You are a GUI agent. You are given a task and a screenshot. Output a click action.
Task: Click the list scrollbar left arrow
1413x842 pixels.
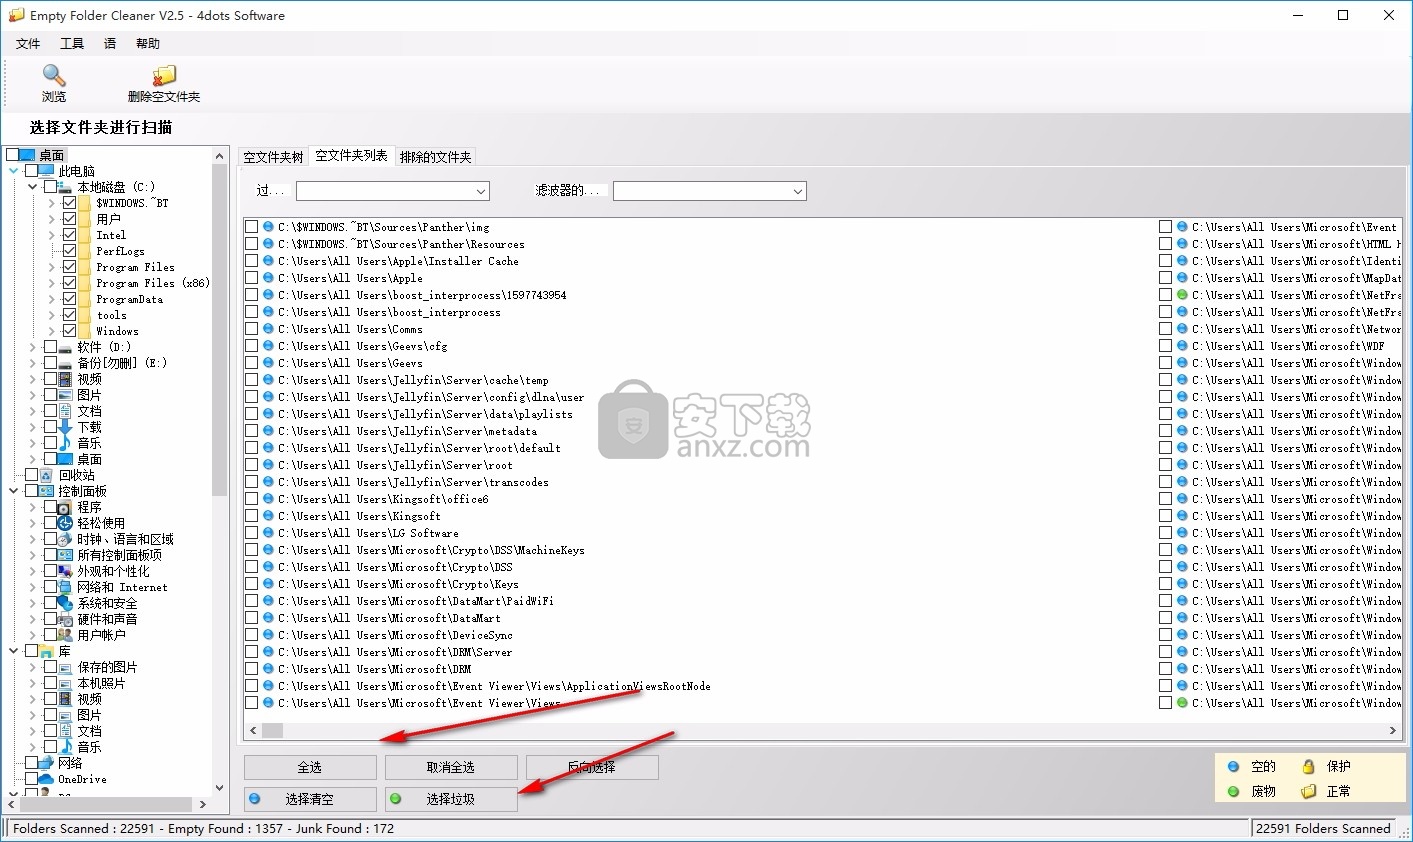(x=252, y=731)
